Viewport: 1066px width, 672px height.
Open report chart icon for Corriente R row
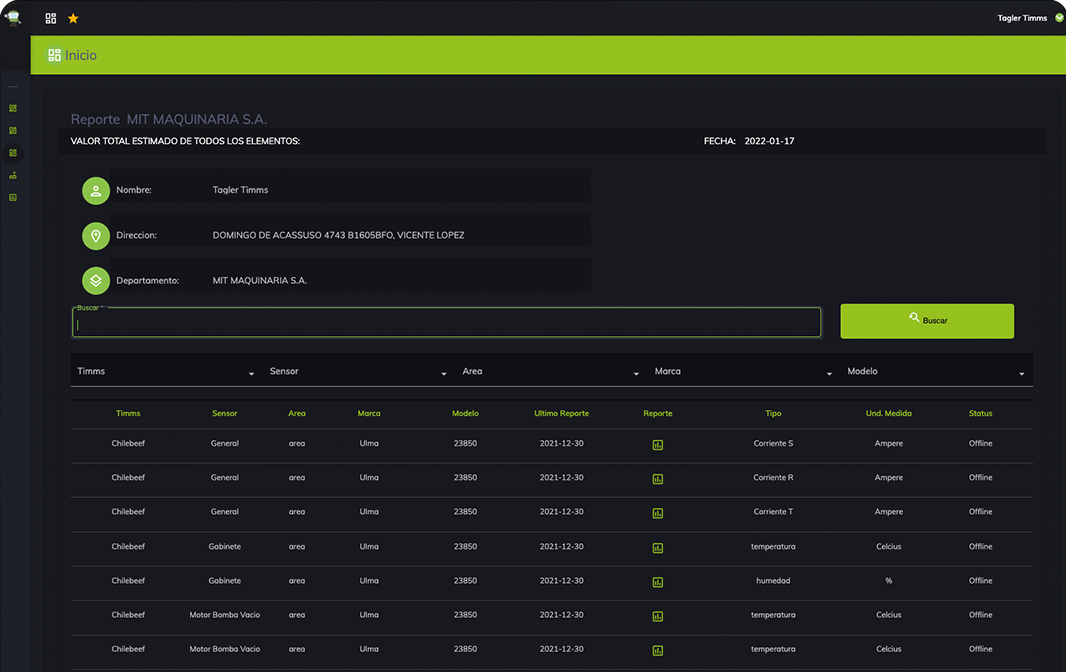(x=657, y=479)
